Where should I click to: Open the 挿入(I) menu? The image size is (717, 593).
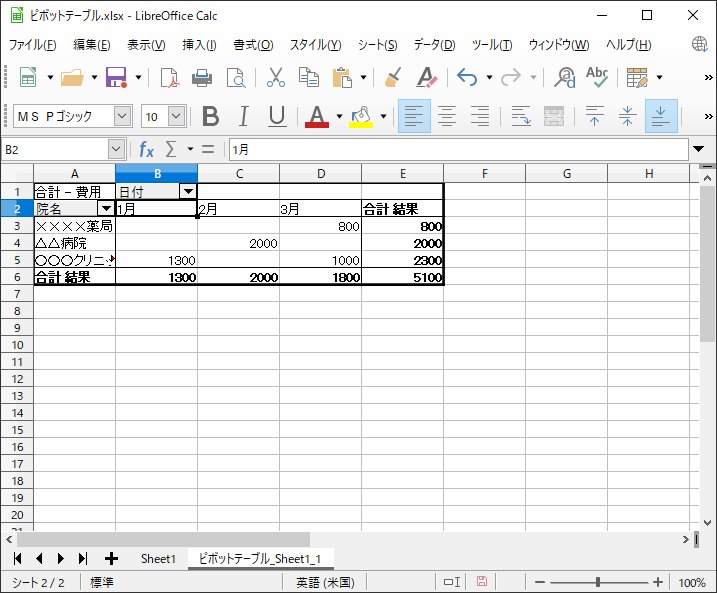pos(199,45)
